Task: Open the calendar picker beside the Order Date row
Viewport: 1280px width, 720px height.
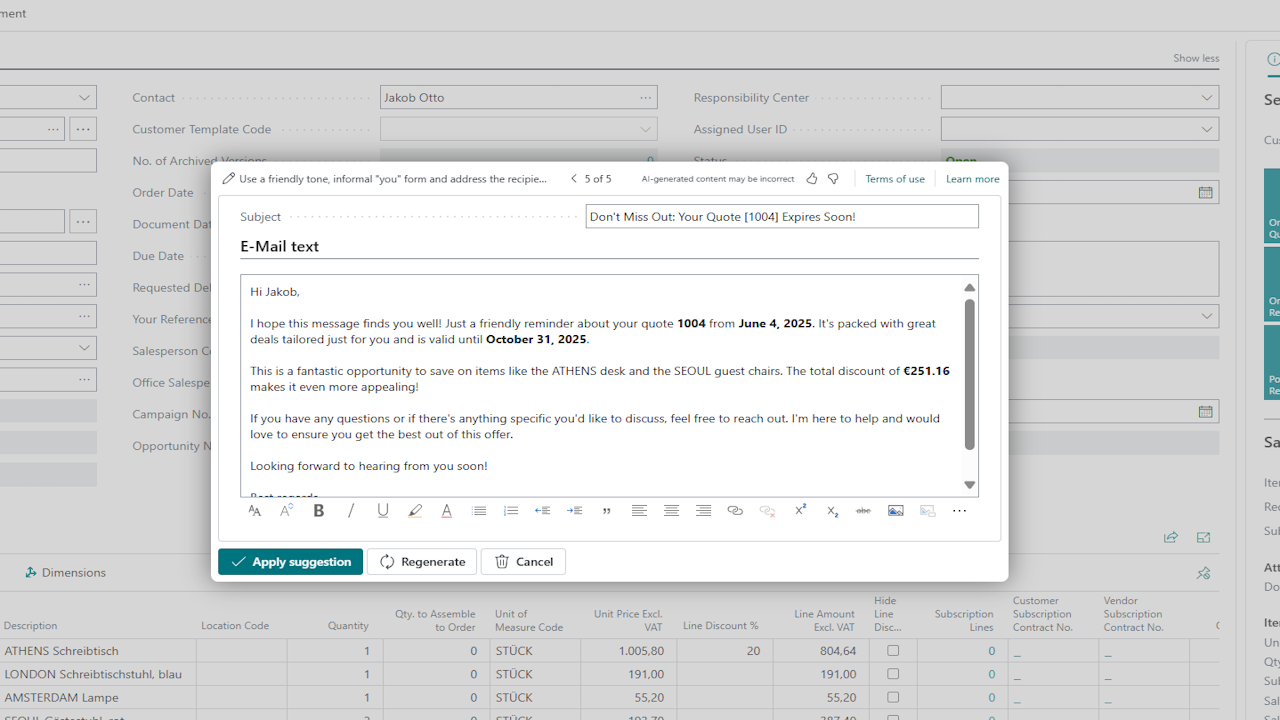Action: pyautogui.click(x=1206, y=193)
